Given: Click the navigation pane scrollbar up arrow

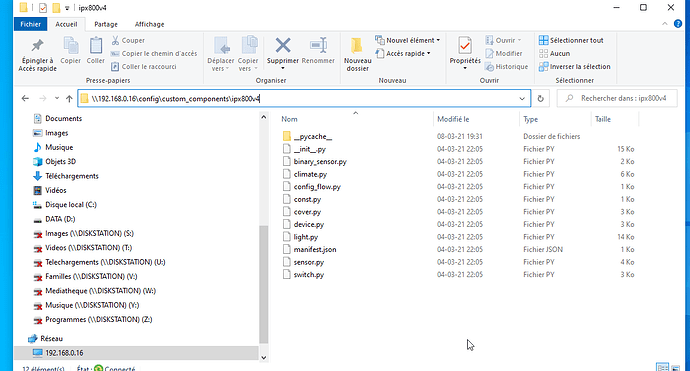Looking at the screenshot, I should [264, 117].
